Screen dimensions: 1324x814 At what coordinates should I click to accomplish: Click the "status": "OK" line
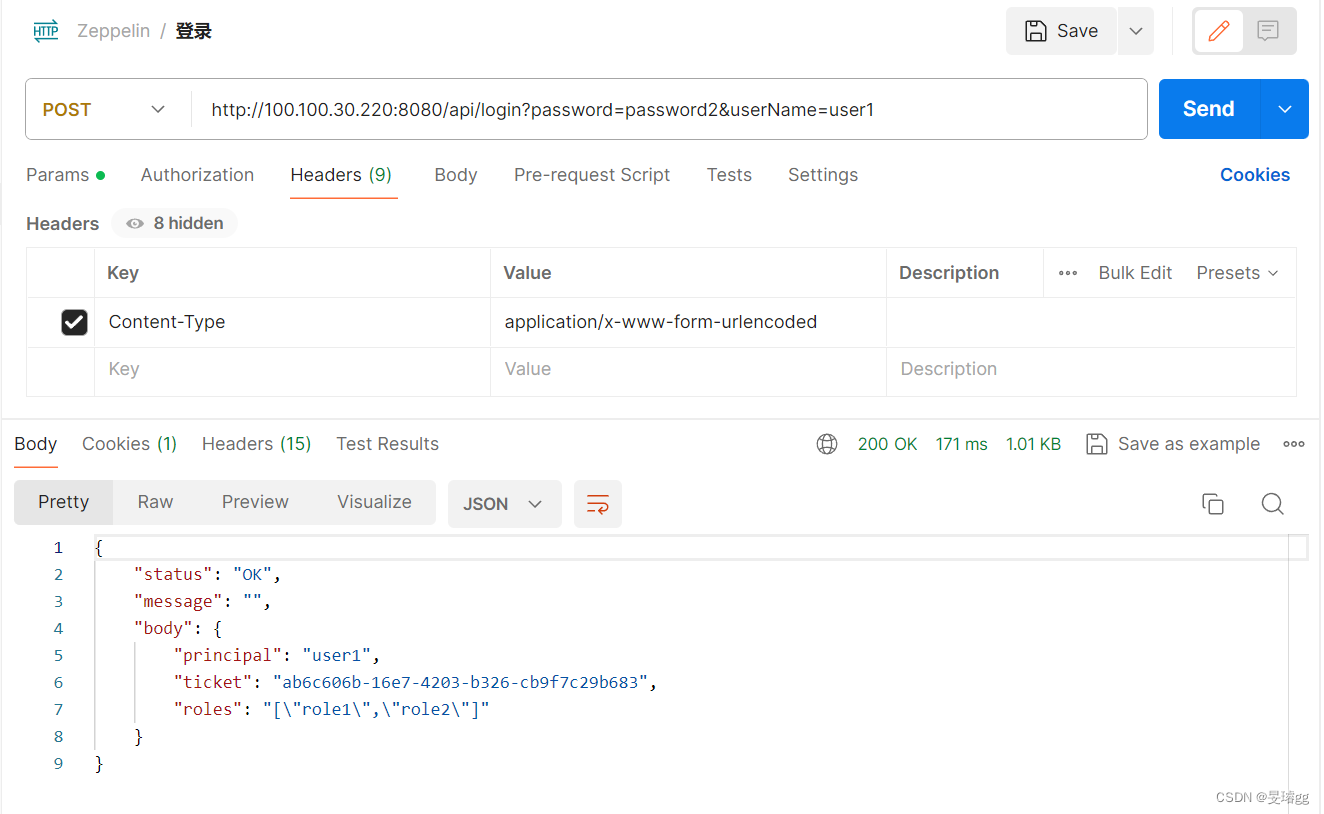(208, 575)
